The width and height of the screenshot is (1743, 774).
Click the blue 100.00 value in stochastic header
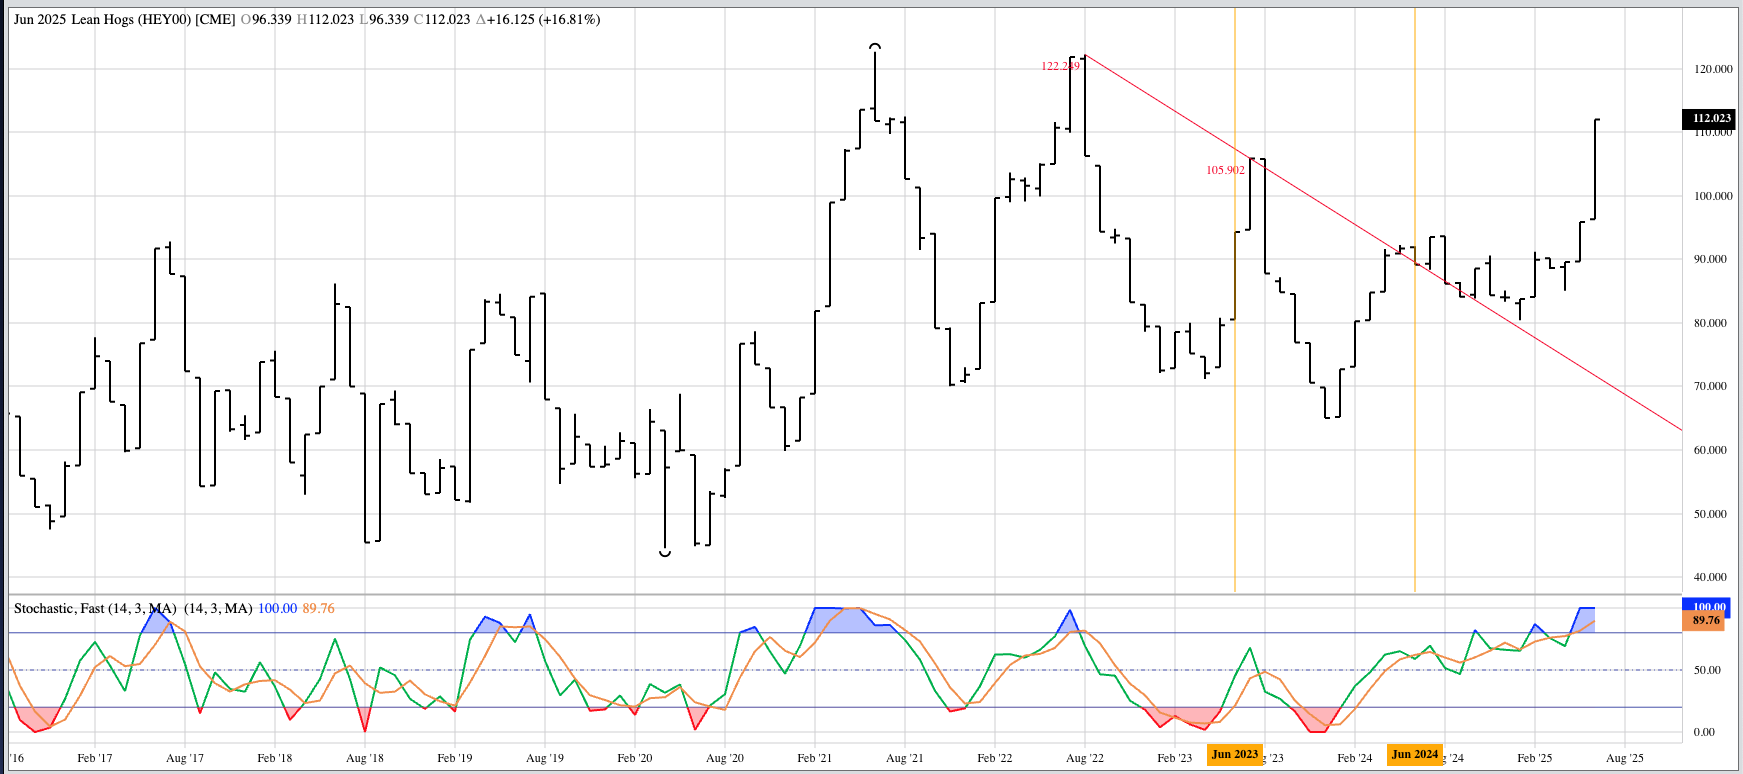tap(277, 608)
